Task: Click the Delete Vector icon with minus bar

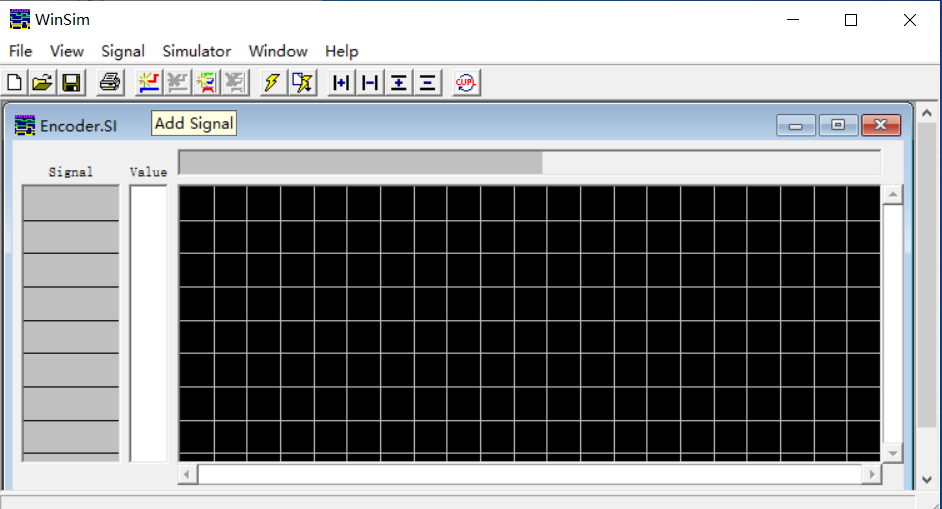Action: tap(369, 82)
